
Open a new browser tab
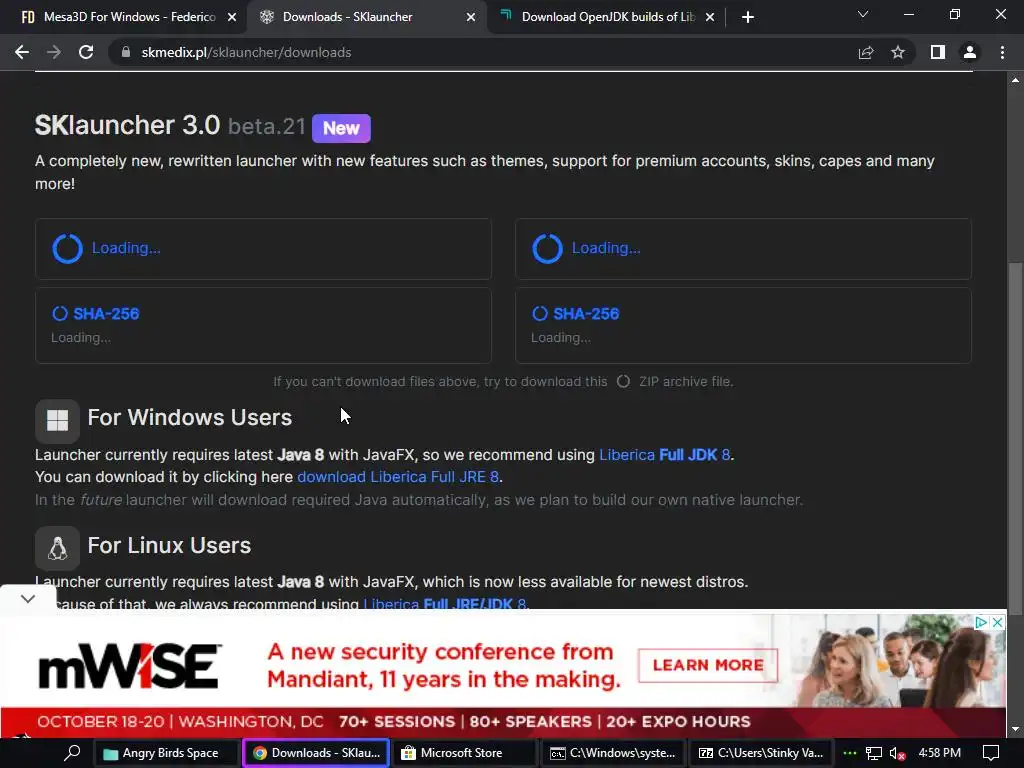748,17
